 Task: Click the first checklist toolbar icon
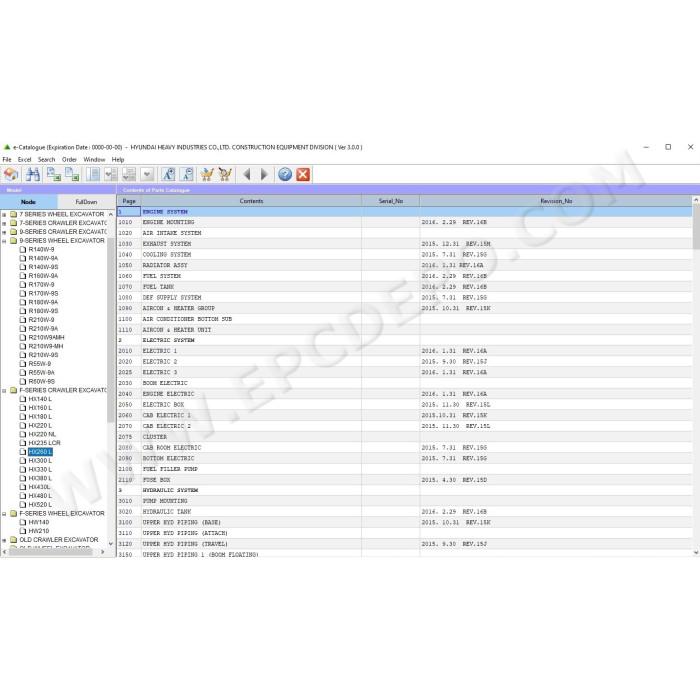(111, 174)
